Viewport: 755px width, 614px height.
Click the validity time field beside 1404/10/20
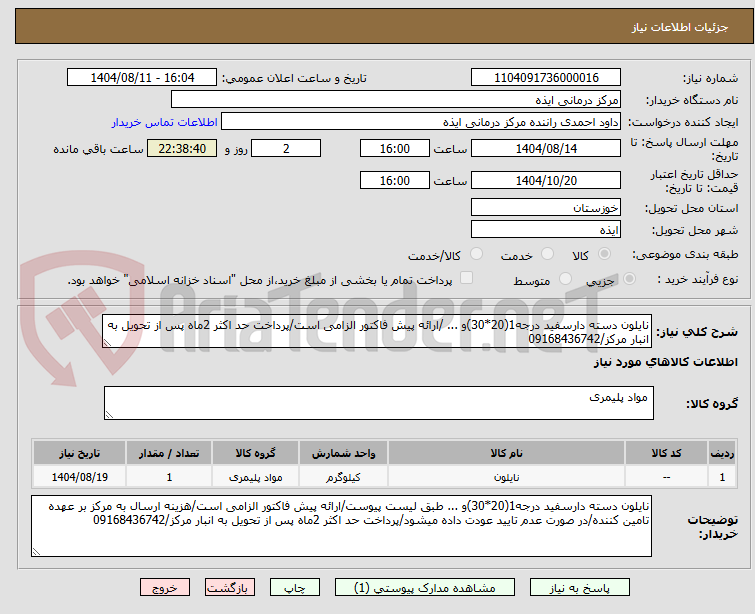tap(395, 181)
